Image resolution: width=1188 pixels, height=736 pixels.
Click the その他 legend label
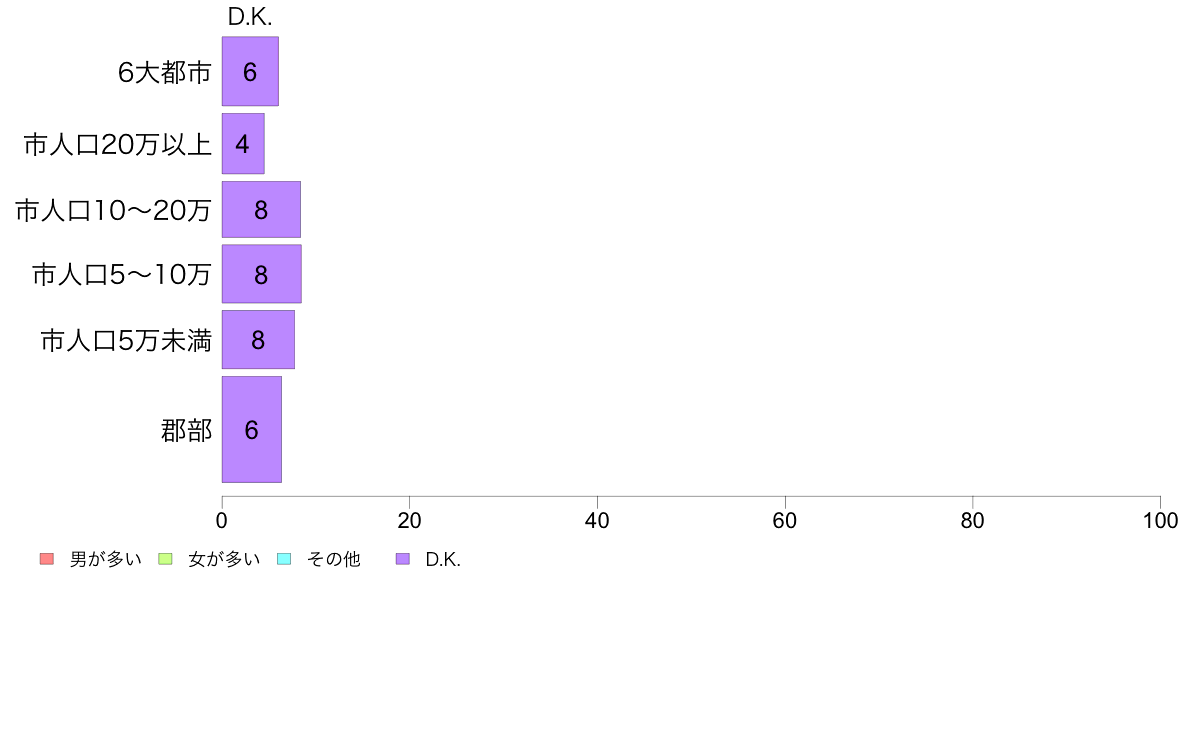(x=333, y=559)
